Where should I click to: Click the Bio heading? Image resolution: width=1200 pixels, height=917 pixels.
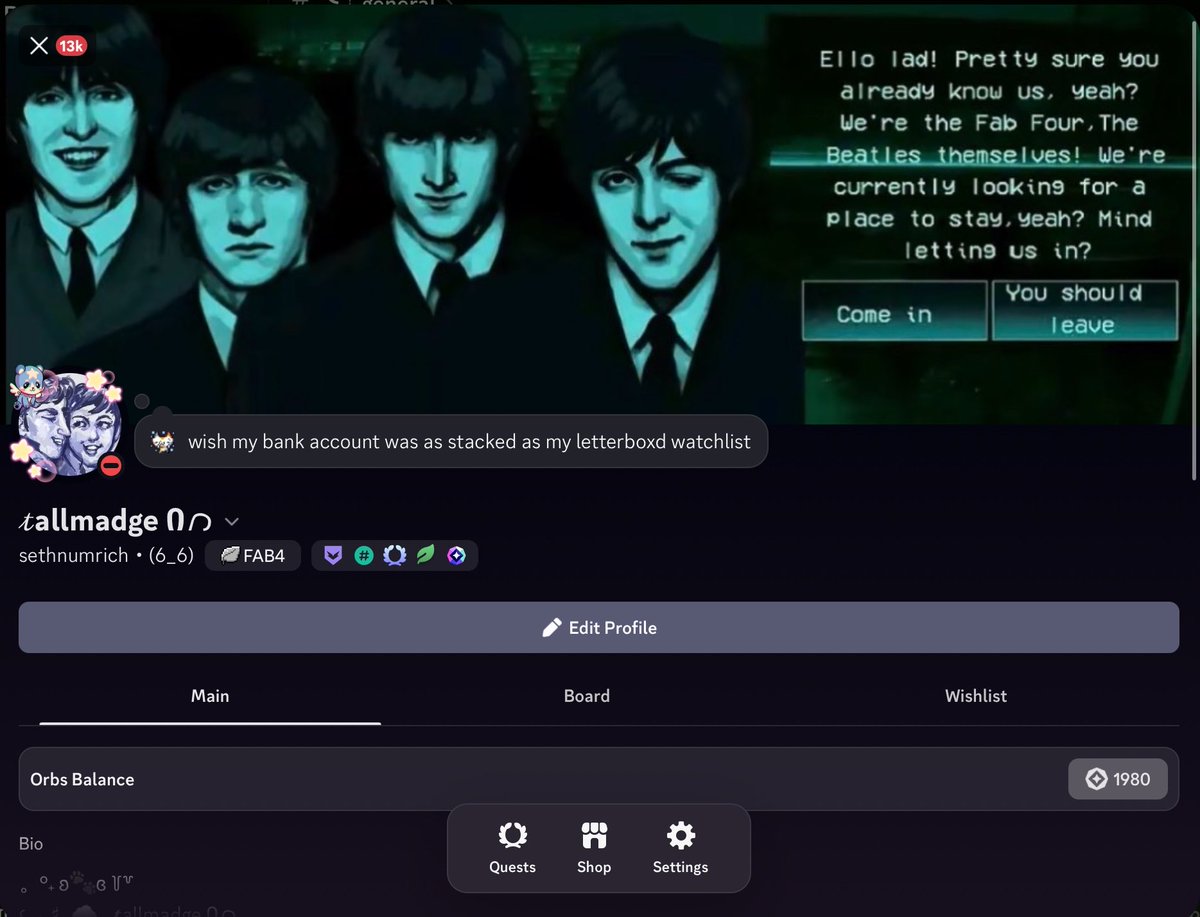coord(31,844)
